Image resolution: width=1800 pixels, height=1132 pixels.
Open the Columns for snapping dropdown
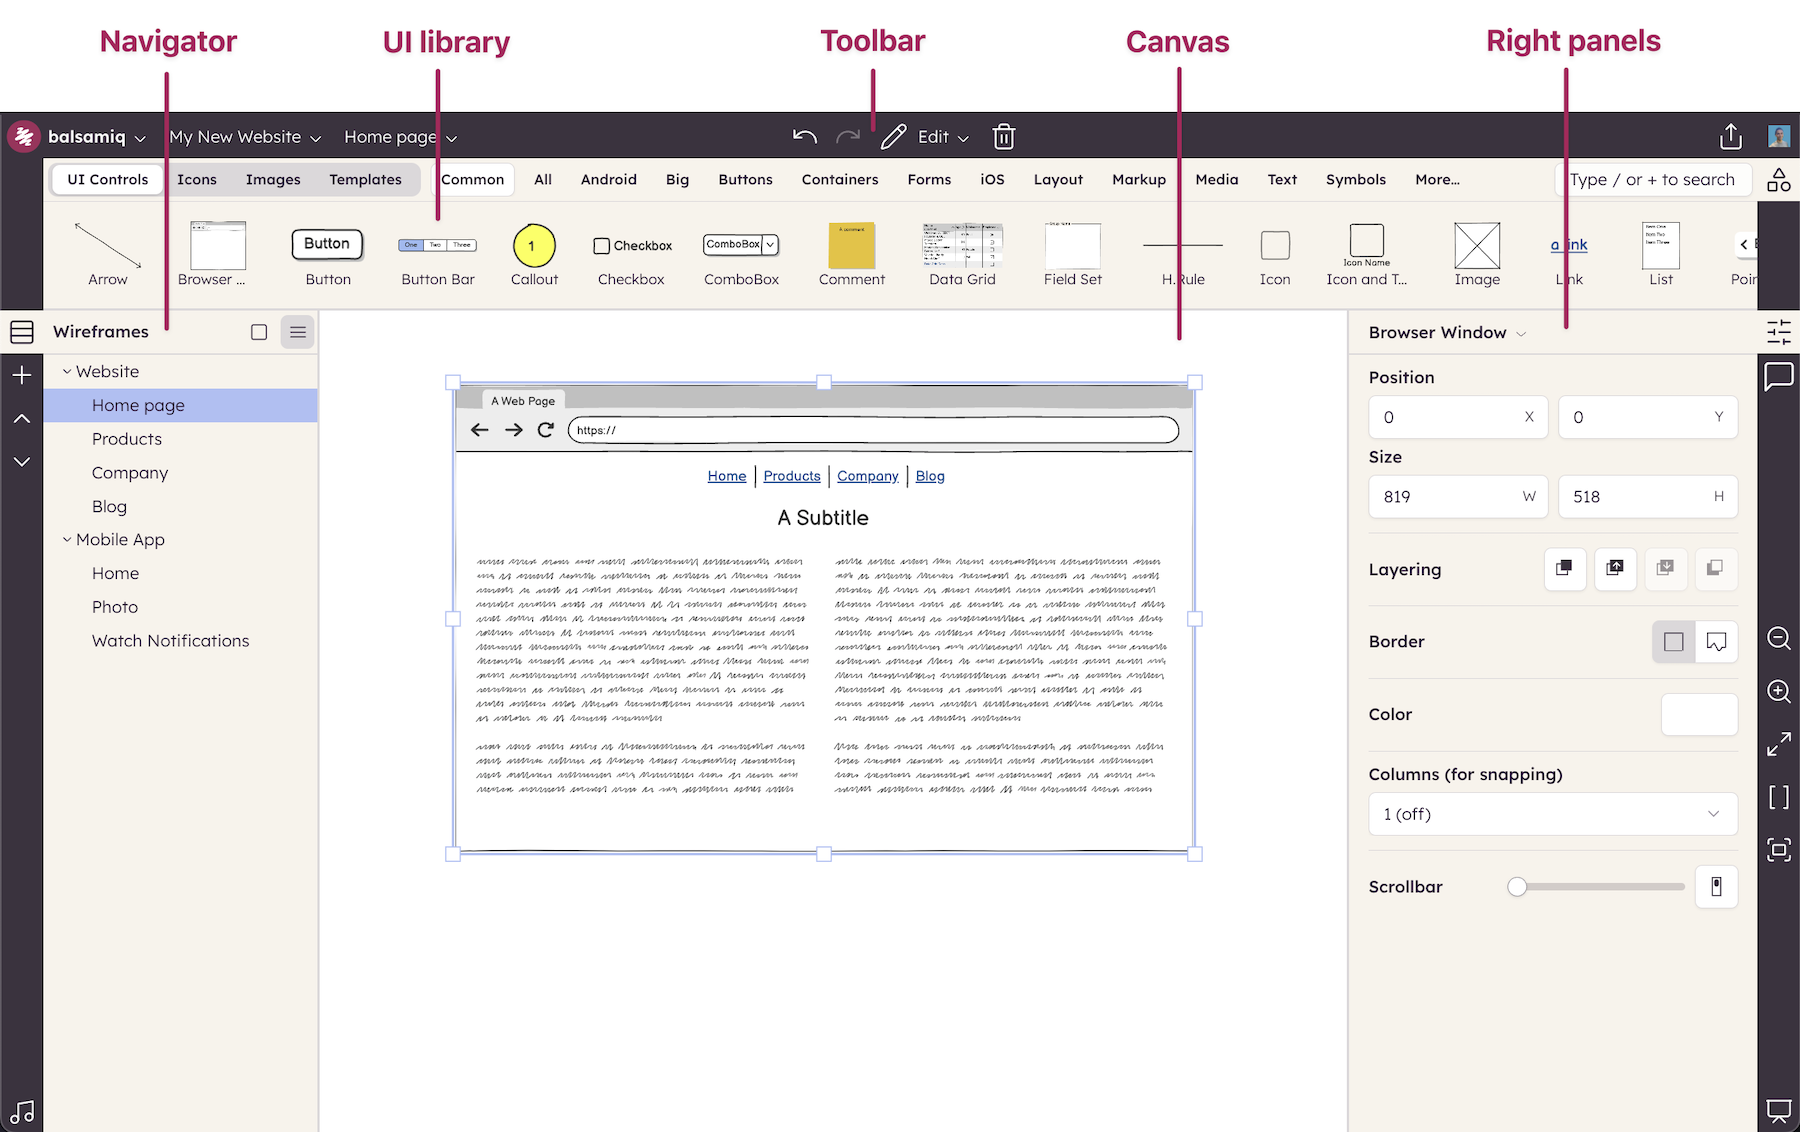coord(1552,814)
